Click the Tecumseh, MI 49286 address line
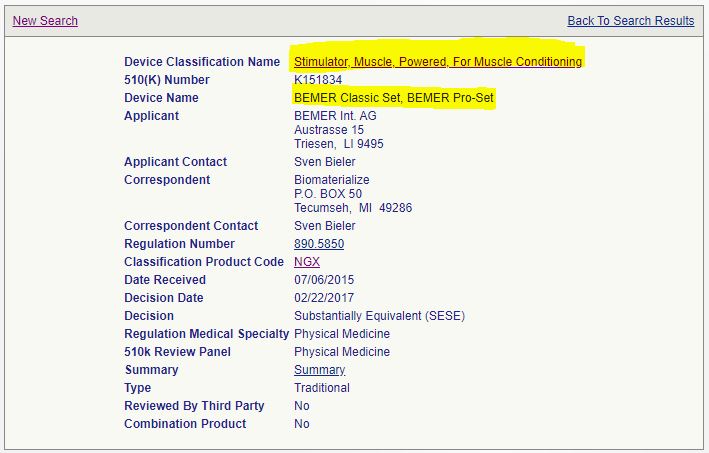Screen dimensions: 709x453 353,208
